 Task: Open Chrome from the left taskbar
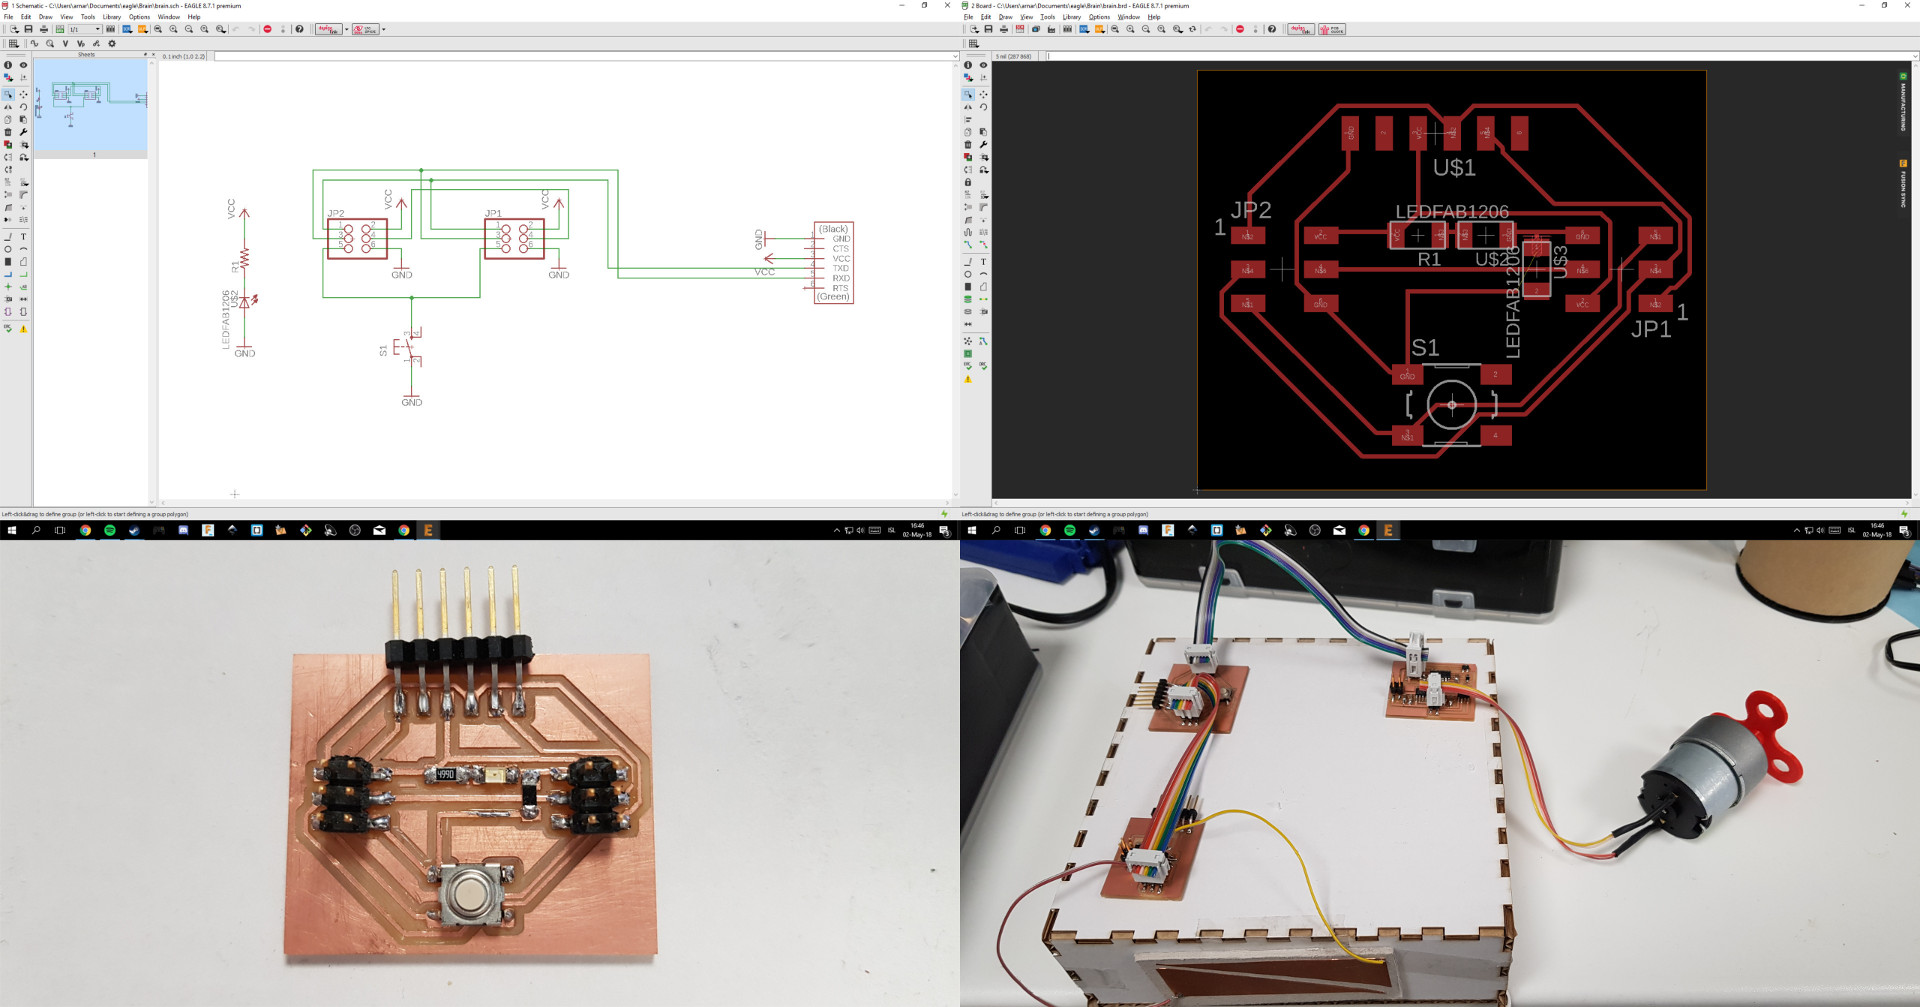click(85, 530)
